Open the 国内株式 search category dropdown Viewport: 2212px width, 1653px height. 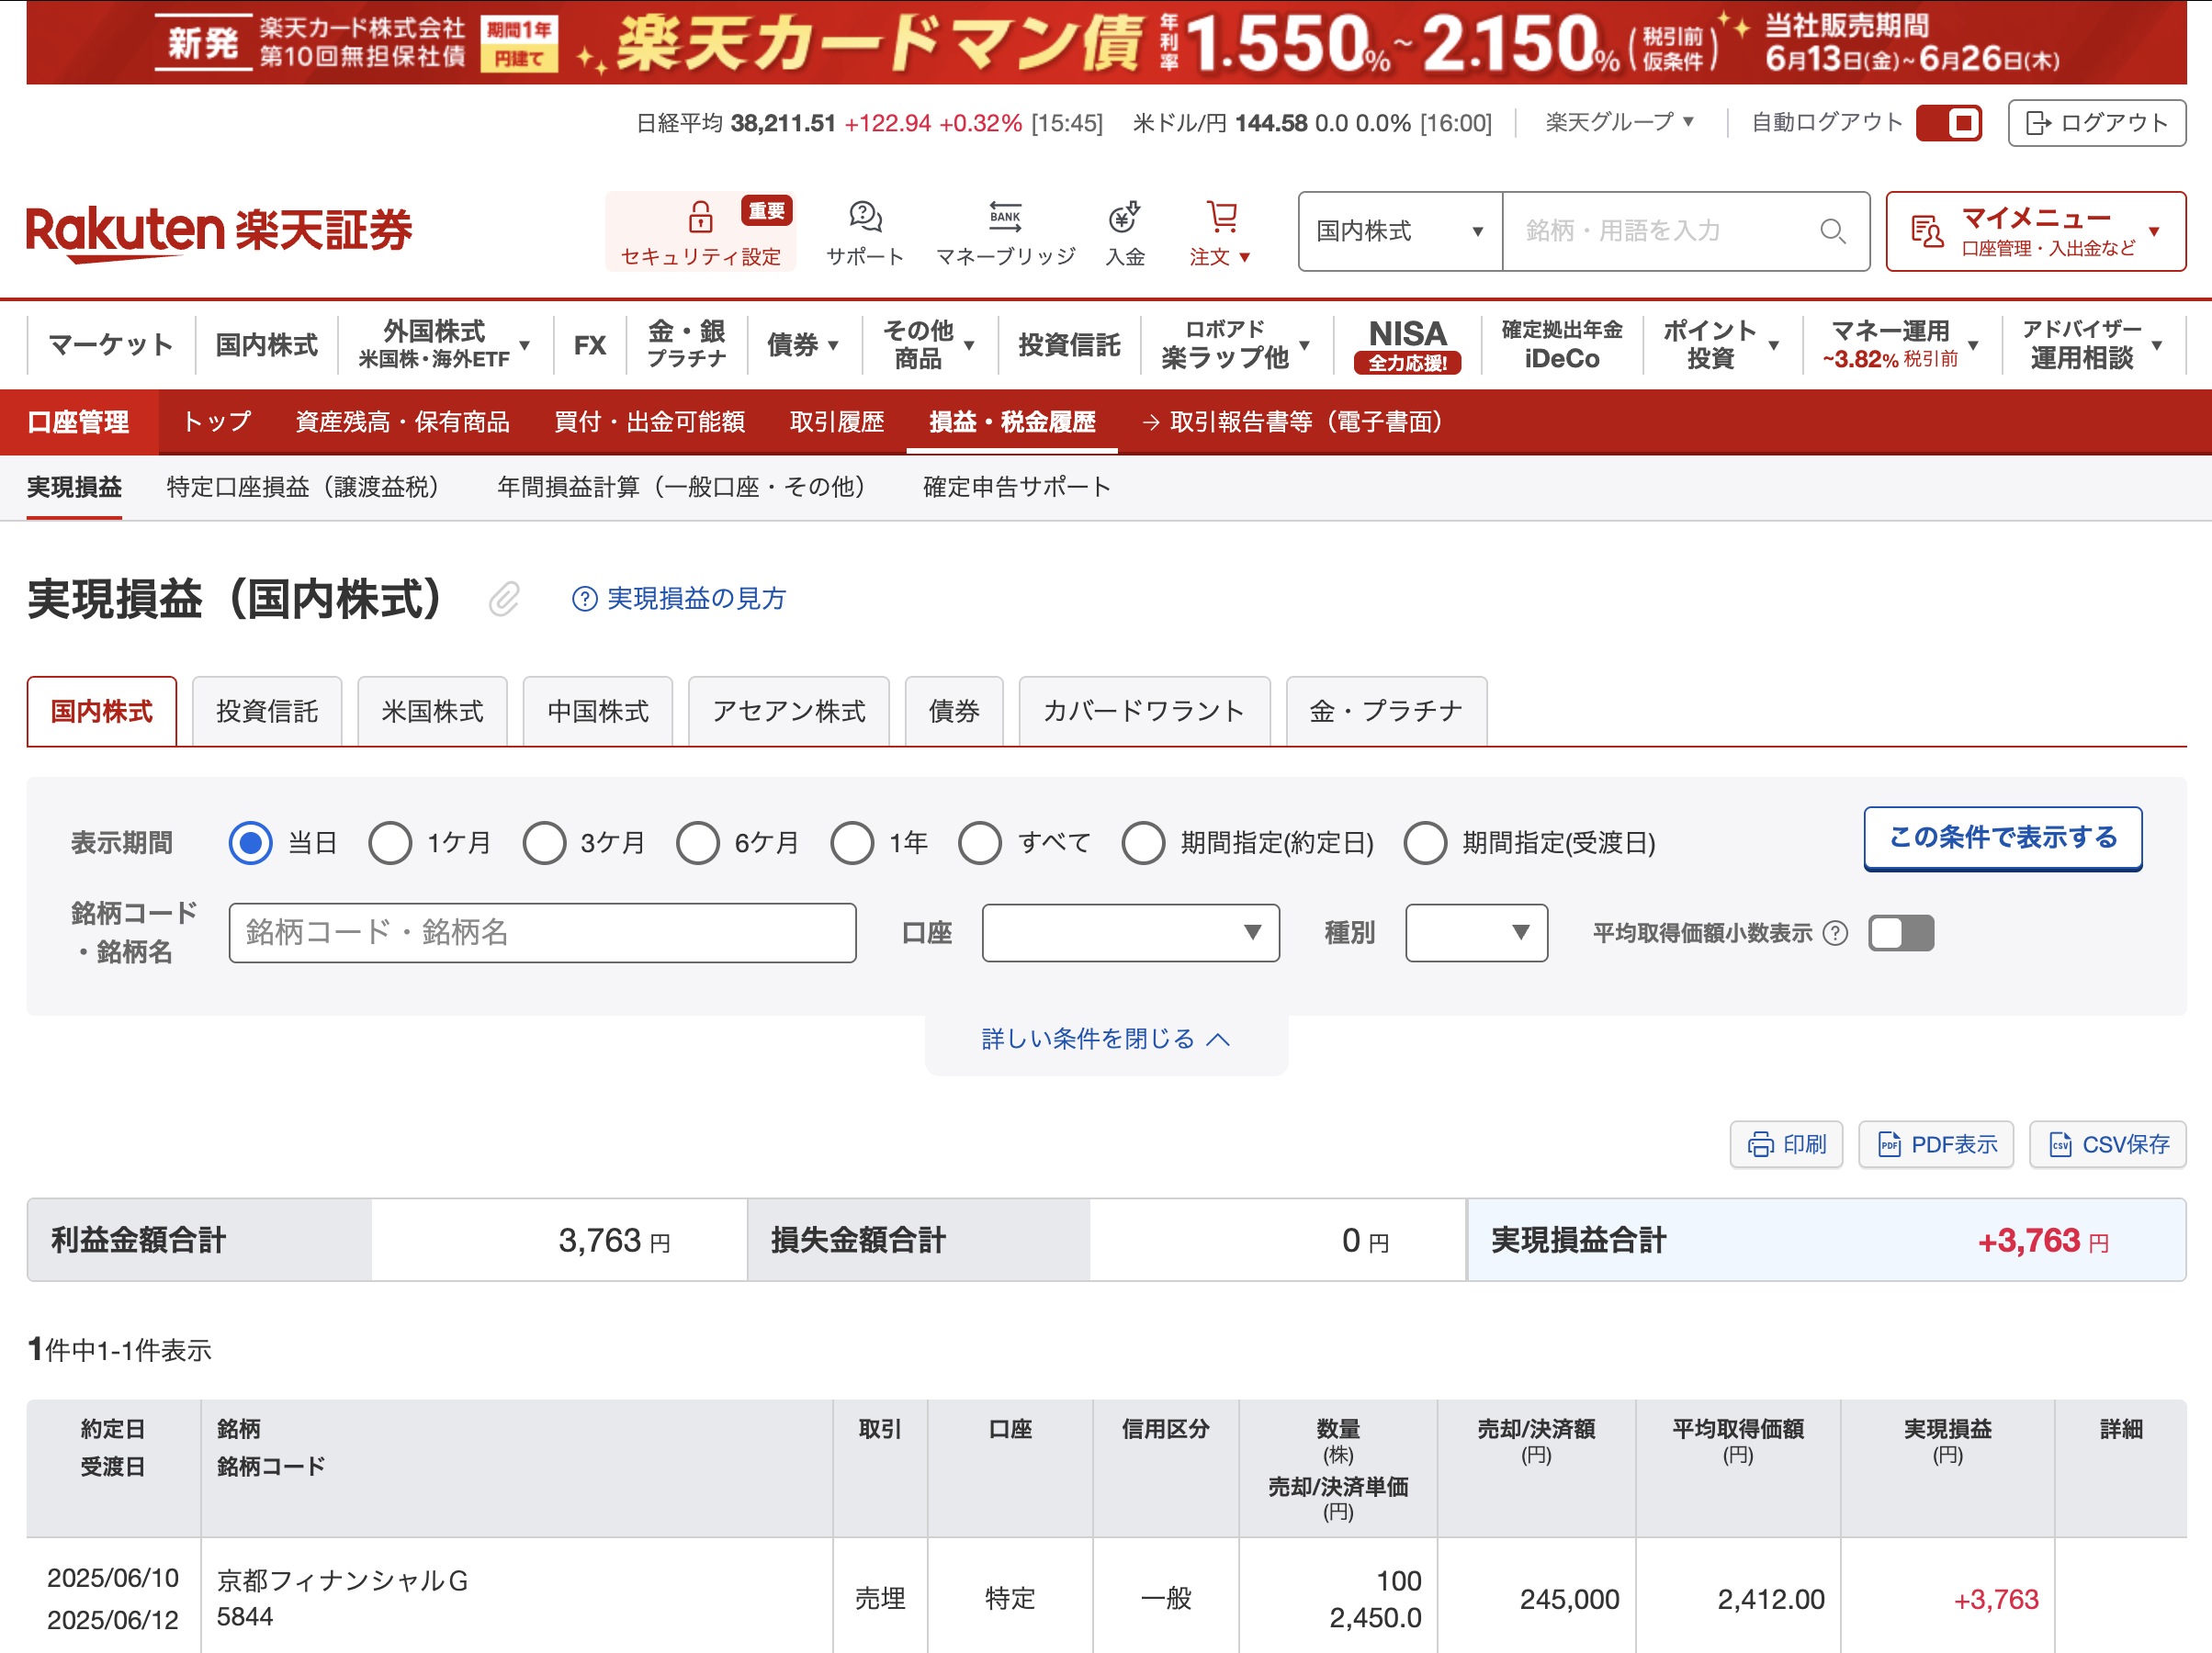1400,231
